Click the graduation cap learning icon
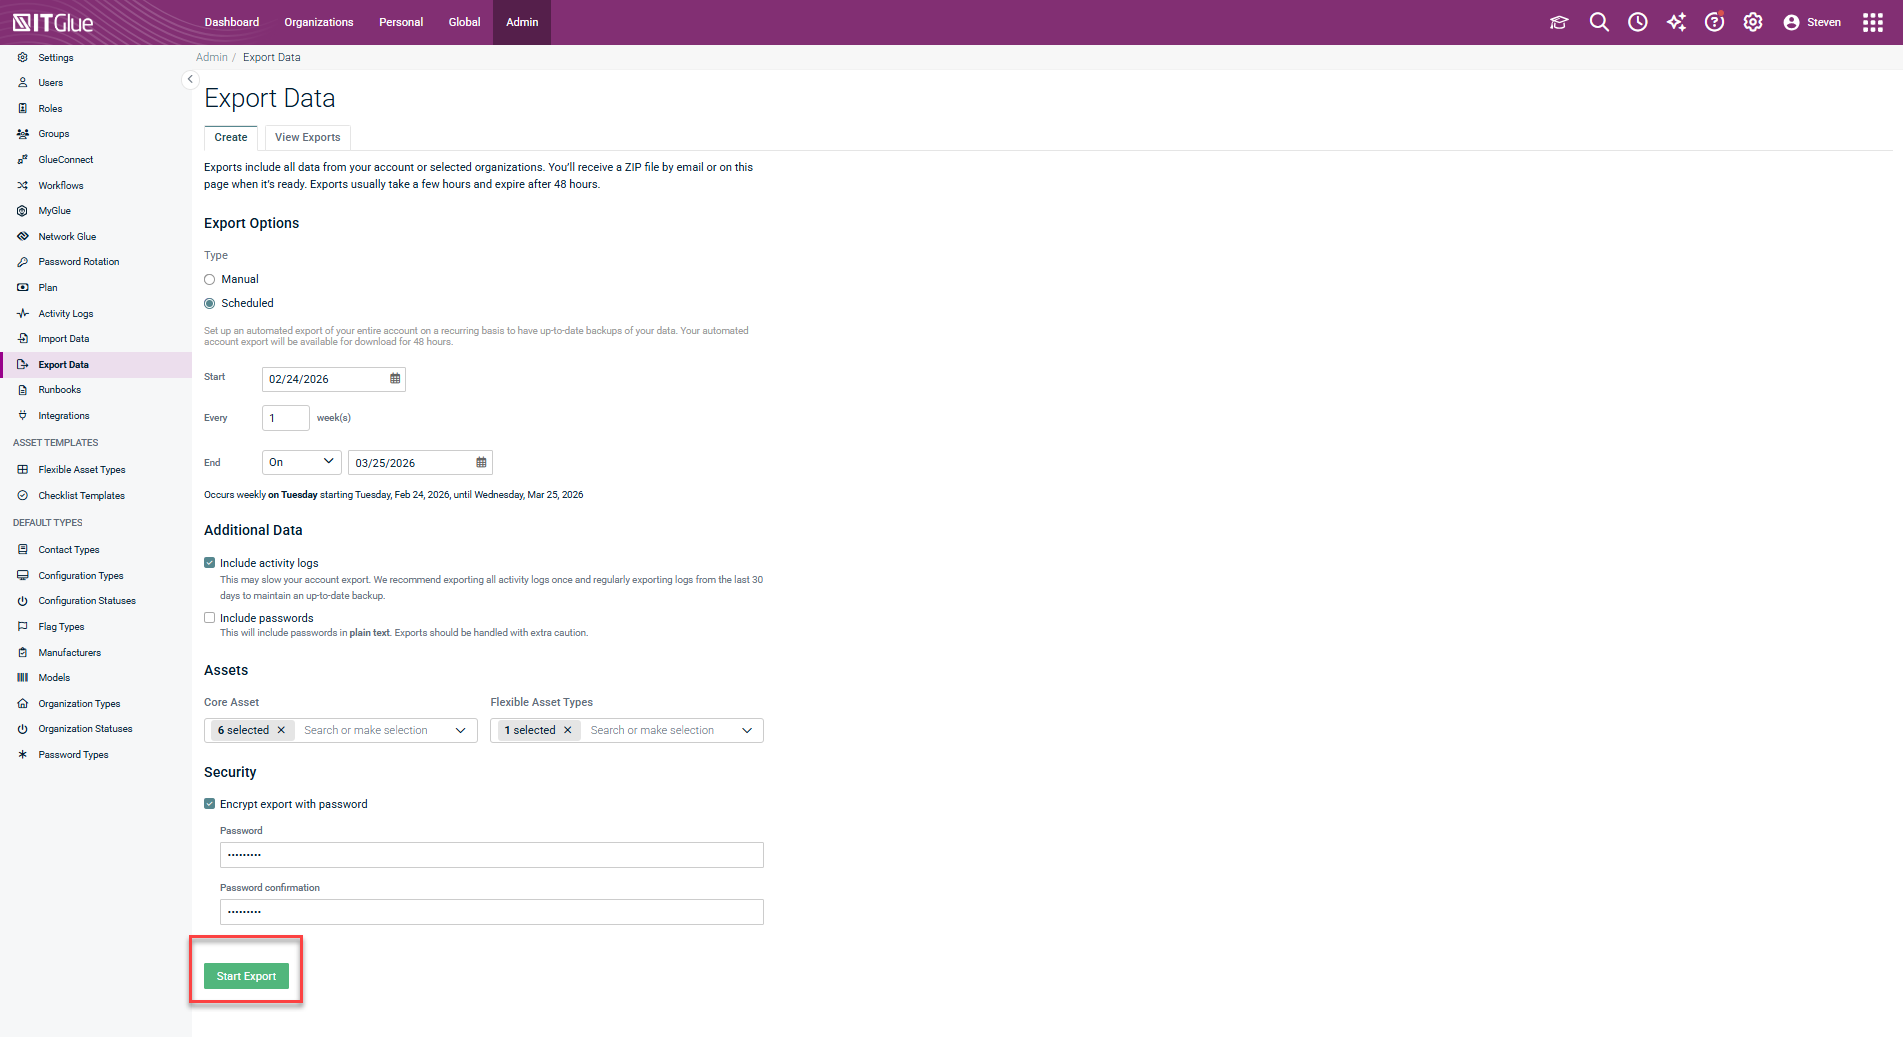1903x1037 pixels. [x=1559, y=22]
